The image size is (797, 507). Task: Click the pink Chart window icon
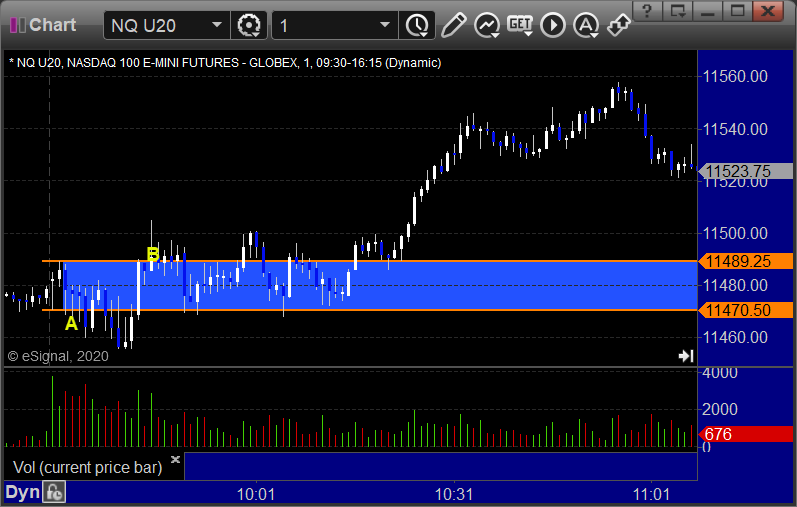[x=18, y=25]
